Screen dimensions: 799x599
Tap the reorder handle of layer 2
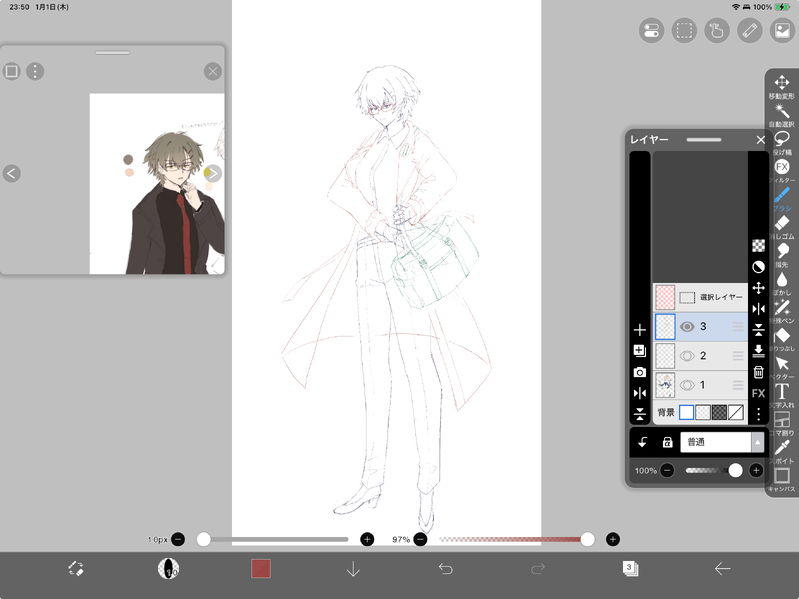[737, 356]
